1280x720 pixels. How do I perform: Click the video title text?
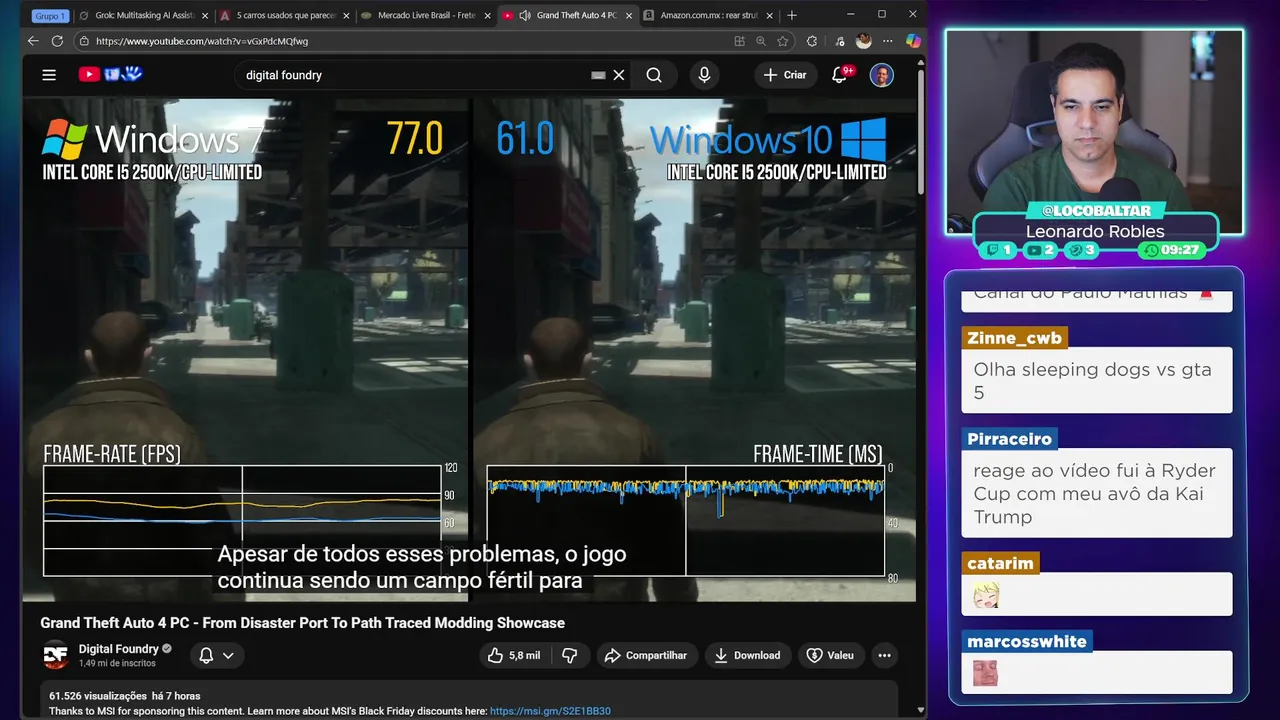(302, 623)
